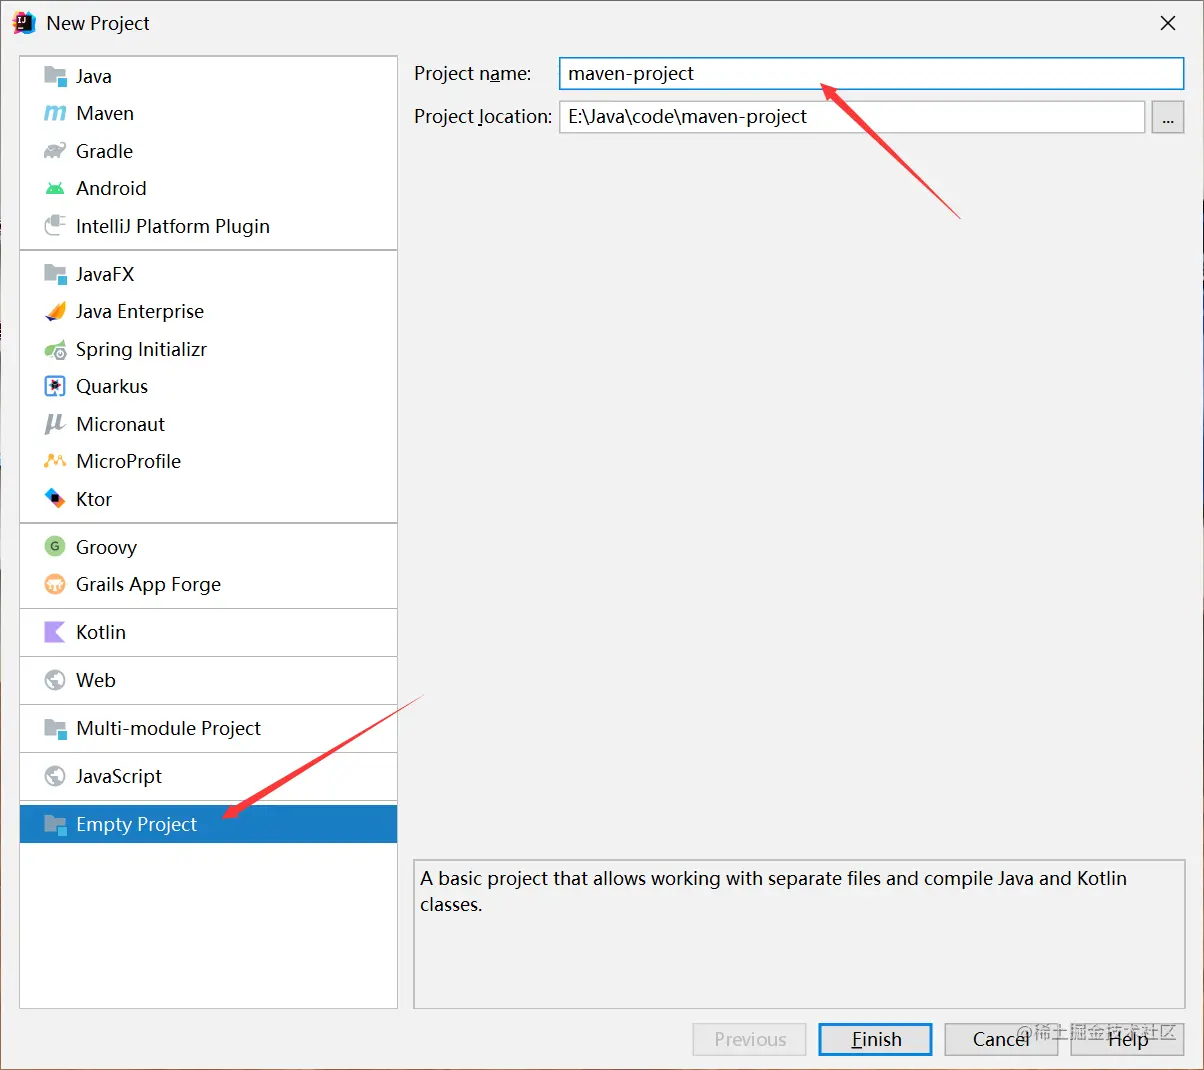Select Spring Initializr generator
Viewport: 1204px width, 1070px height.
pyautogui.click(x=141, y=349)
